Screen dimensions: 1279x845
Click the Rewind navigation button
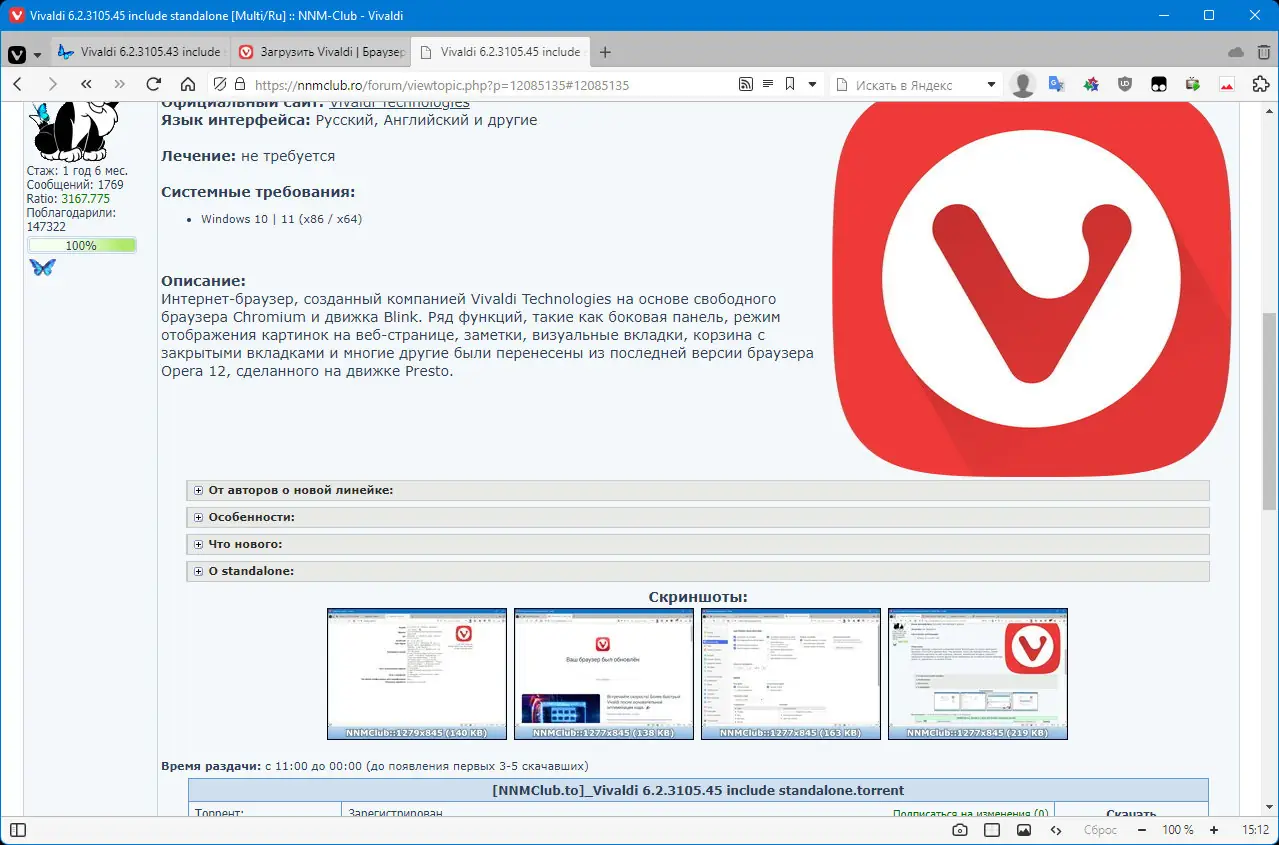point(86,85)
